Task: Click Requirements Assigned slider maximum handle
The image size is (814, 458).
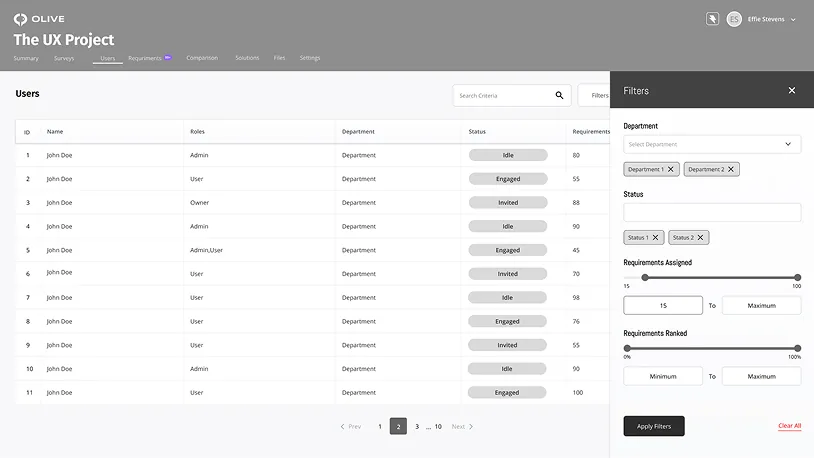Action: click(x=797, y=277)
